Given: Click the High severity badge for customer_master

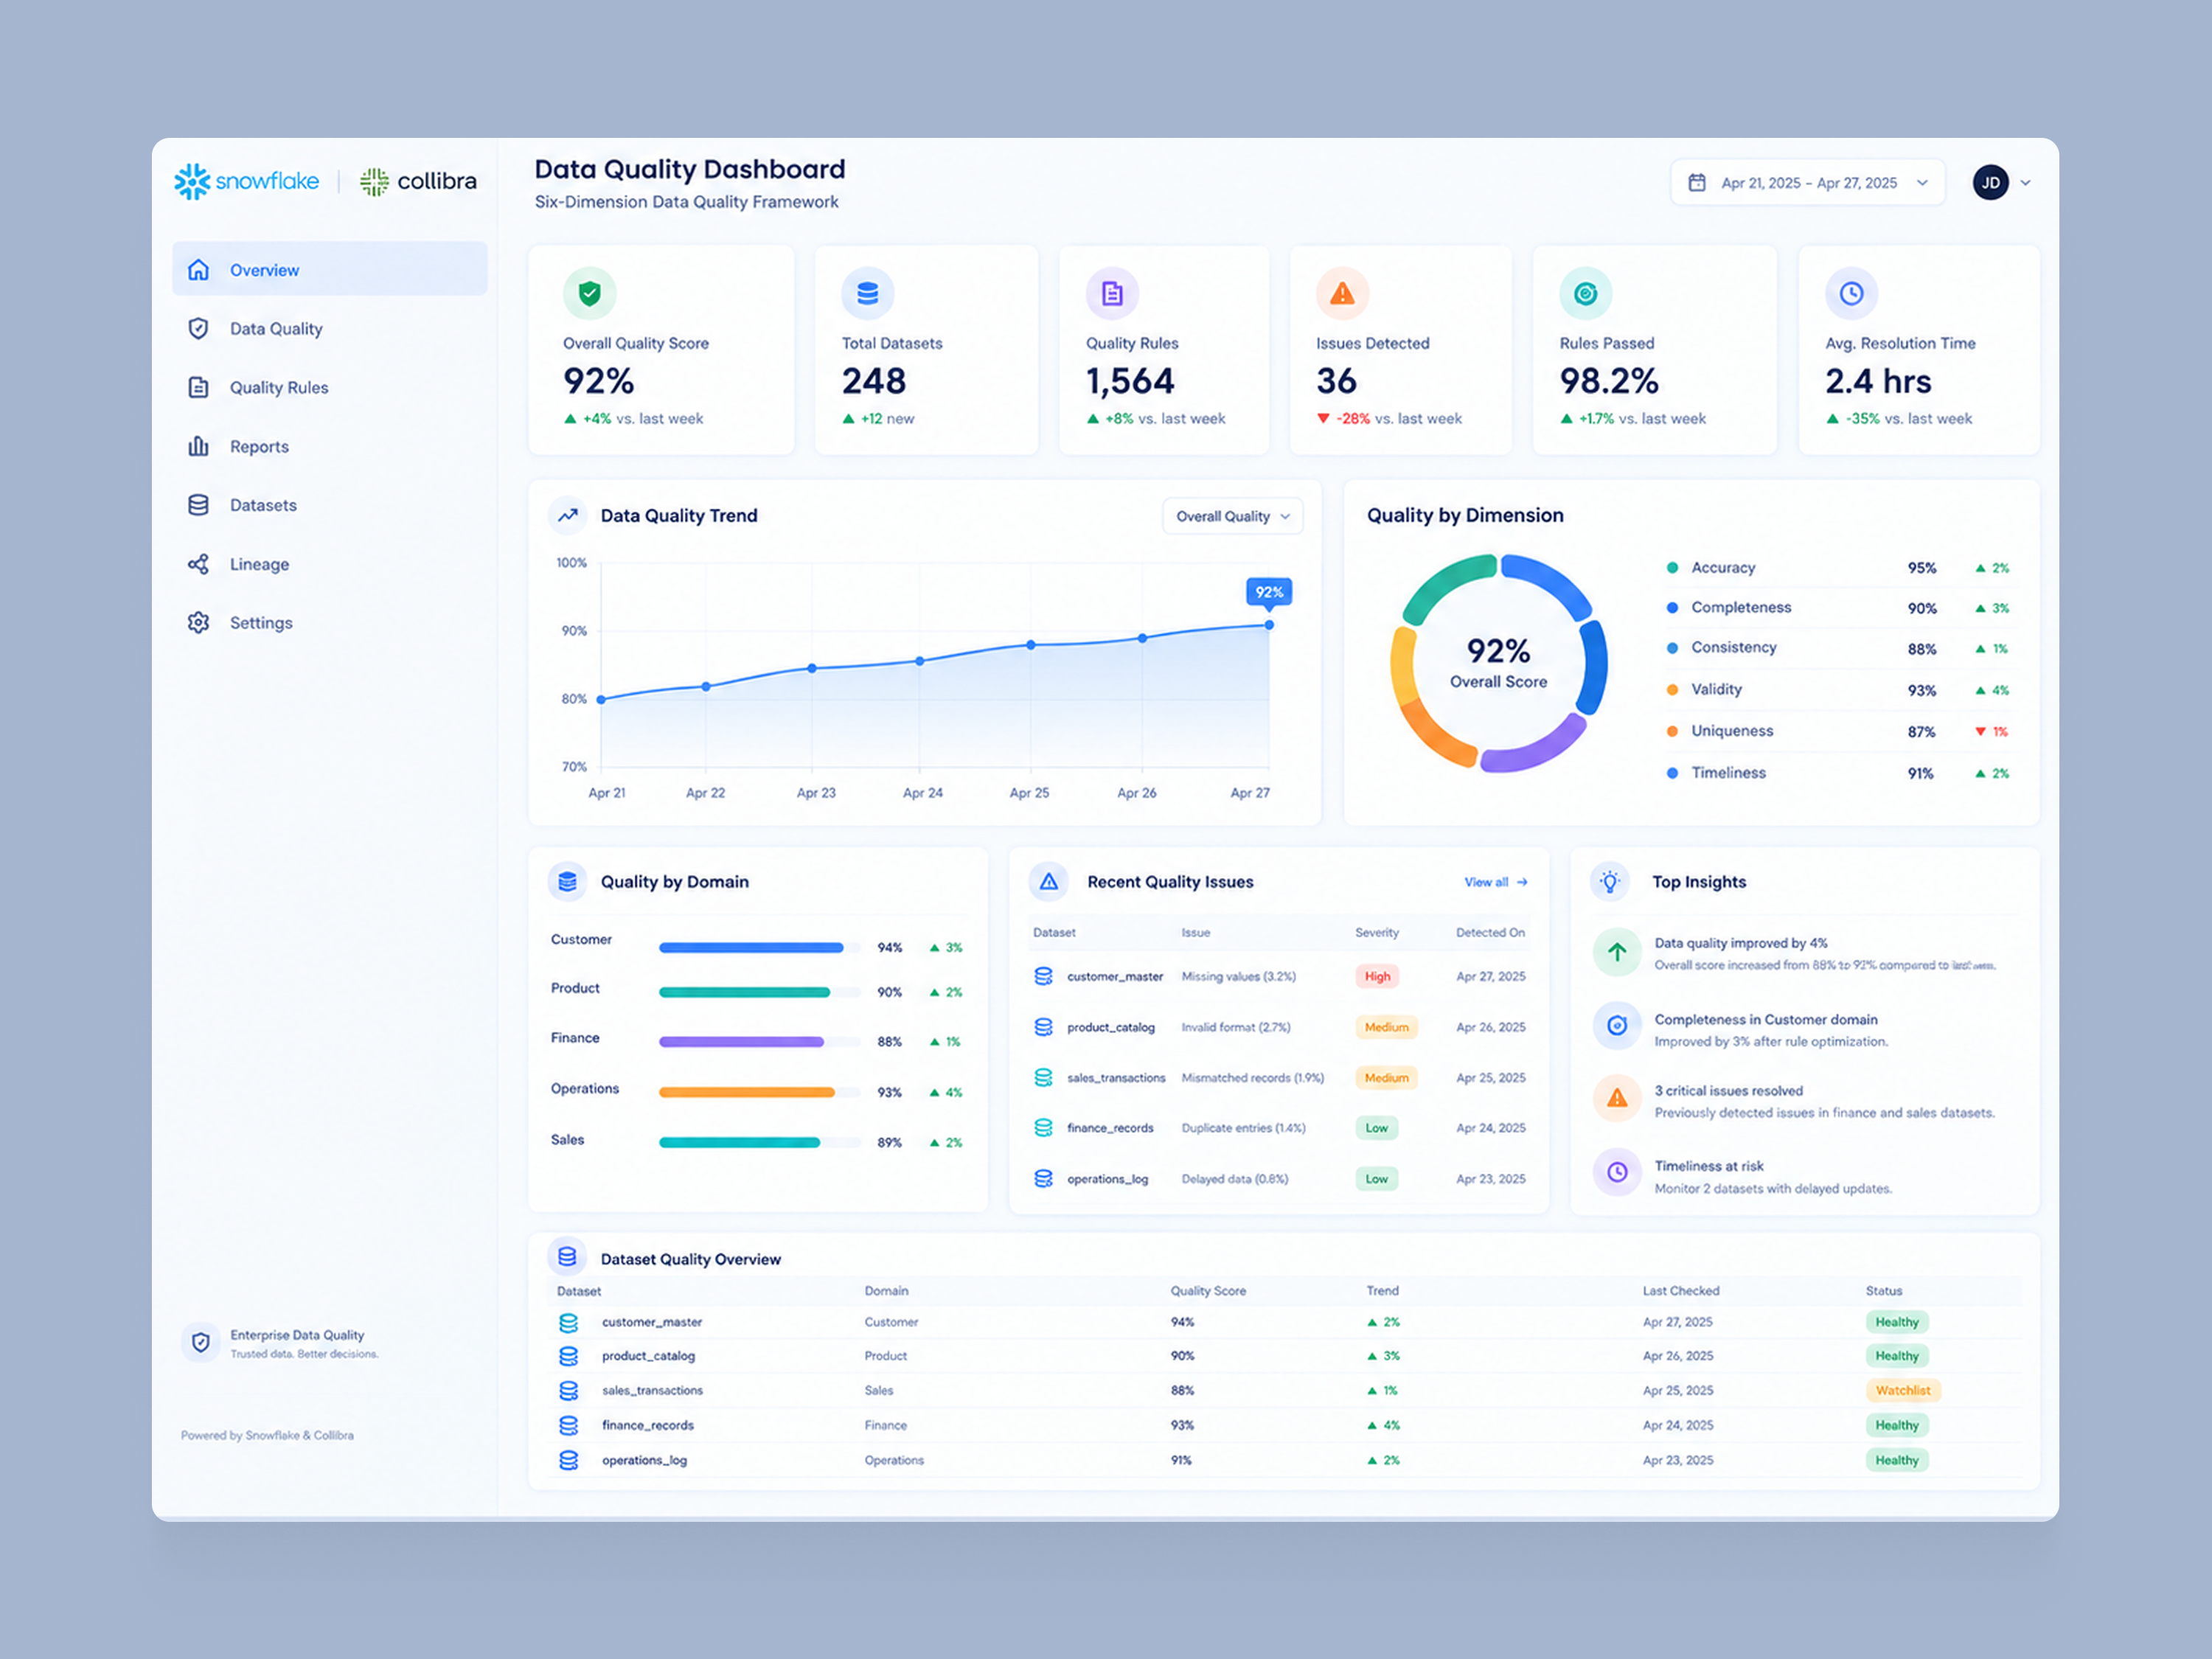Looking at the screenshot, I should pos(1377,976).
